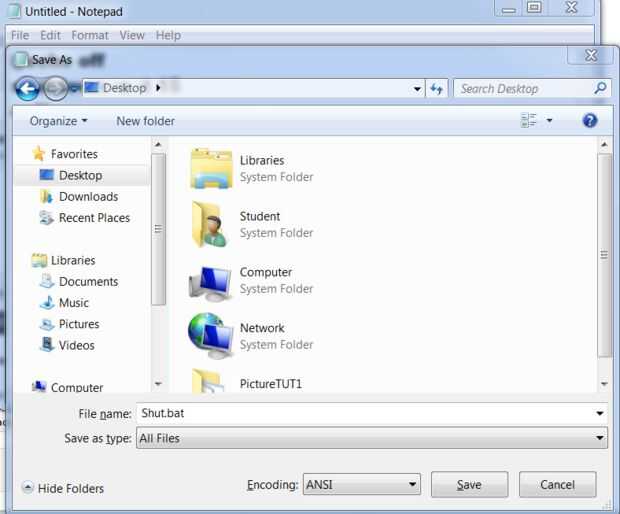The image size is (620, 514).
Task: Click the Back navigation arrow
Action: pyautogui.click(x=27, y=89)
